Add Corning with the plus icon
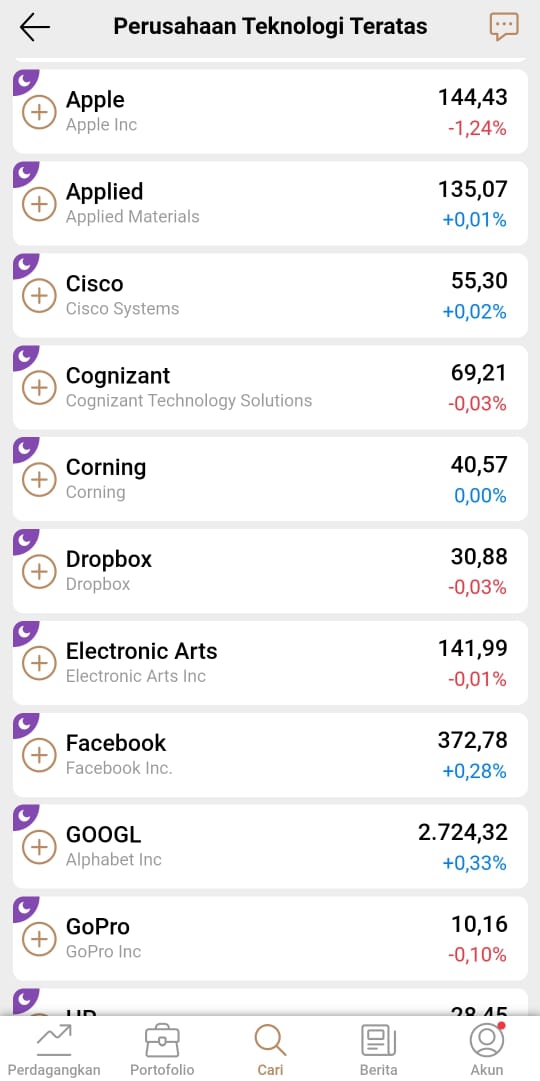Viewport: 540px width, 1081px height. (39, 479)
